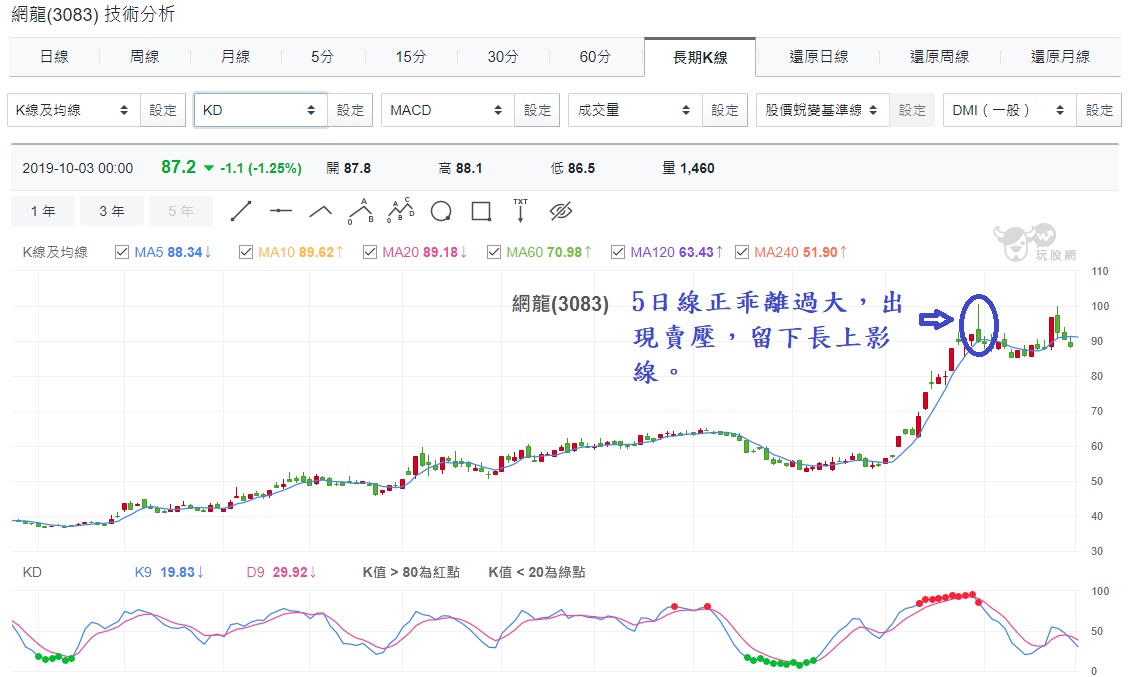1131x677 pixels.
Task: Select the ABC wave drawing tool
Action: click(361, 211)
